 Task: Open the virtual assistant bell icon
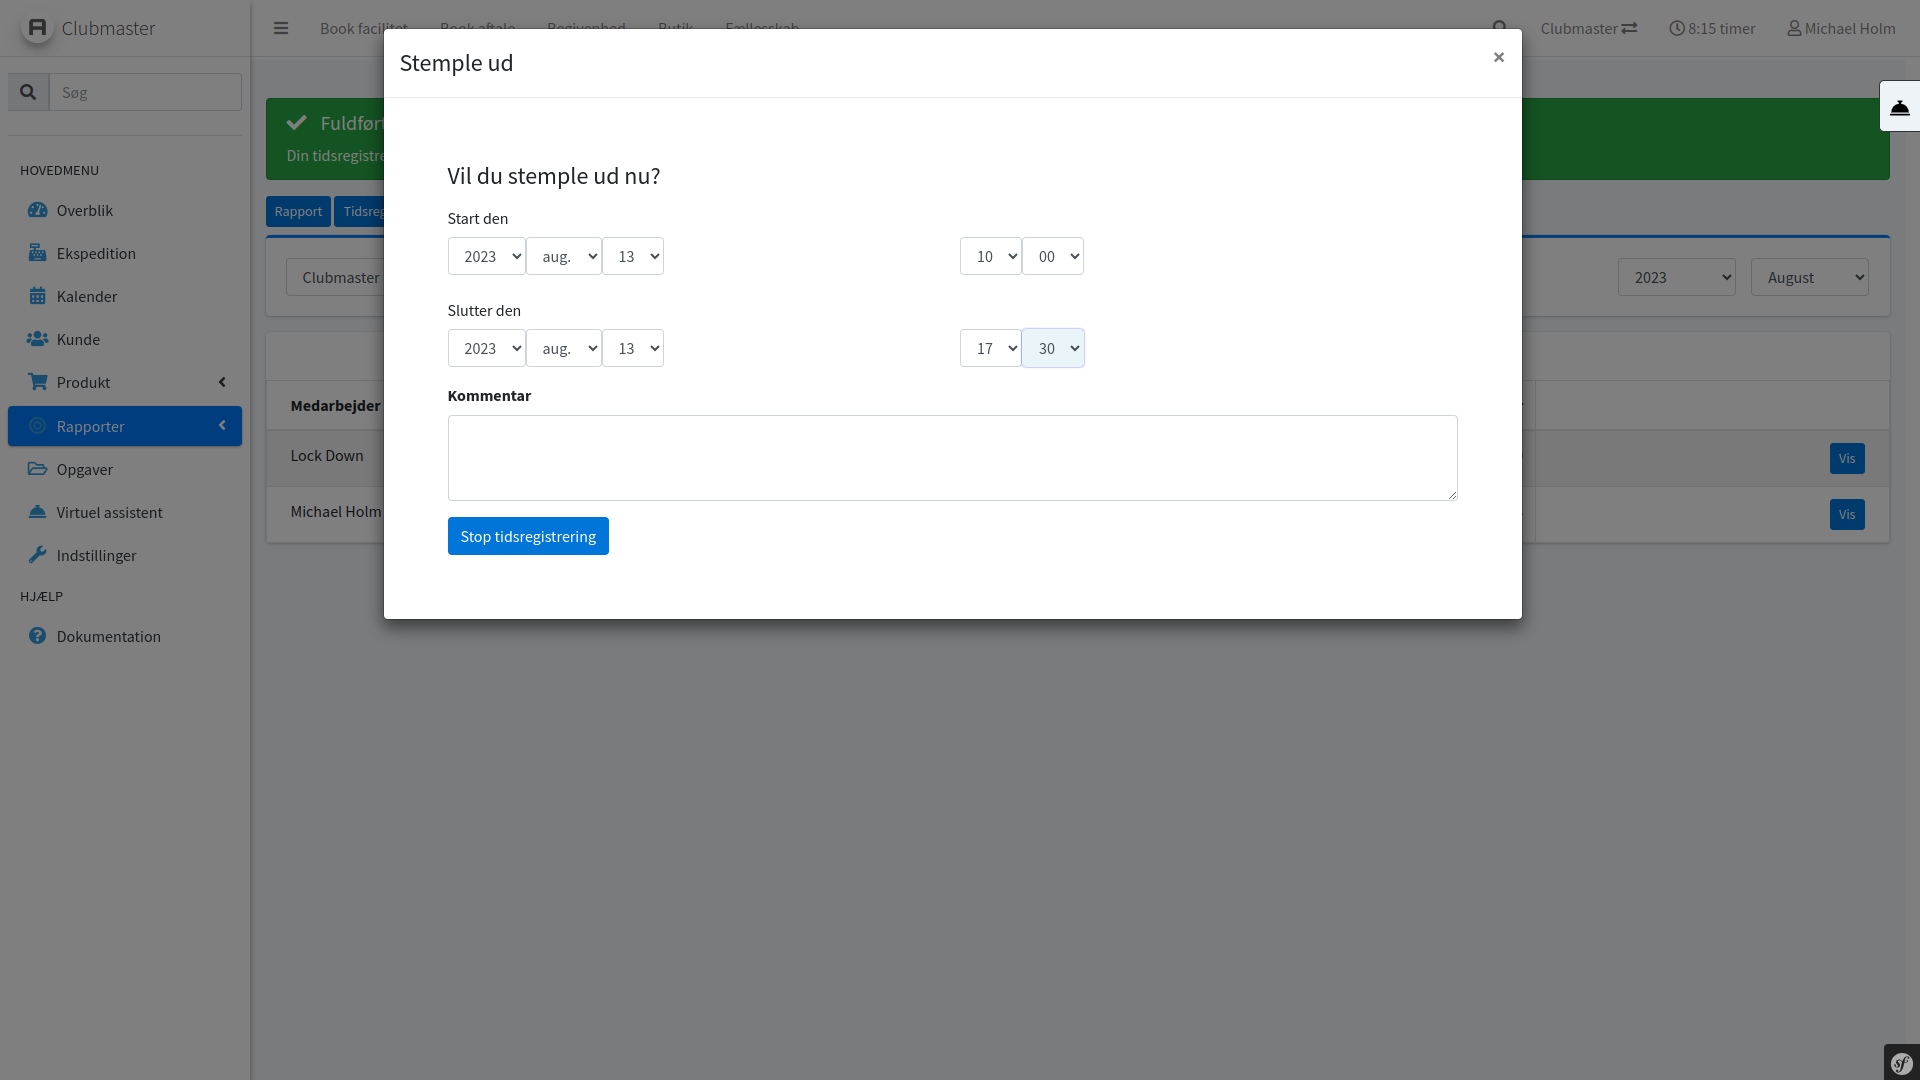[x=1899, y=107]
